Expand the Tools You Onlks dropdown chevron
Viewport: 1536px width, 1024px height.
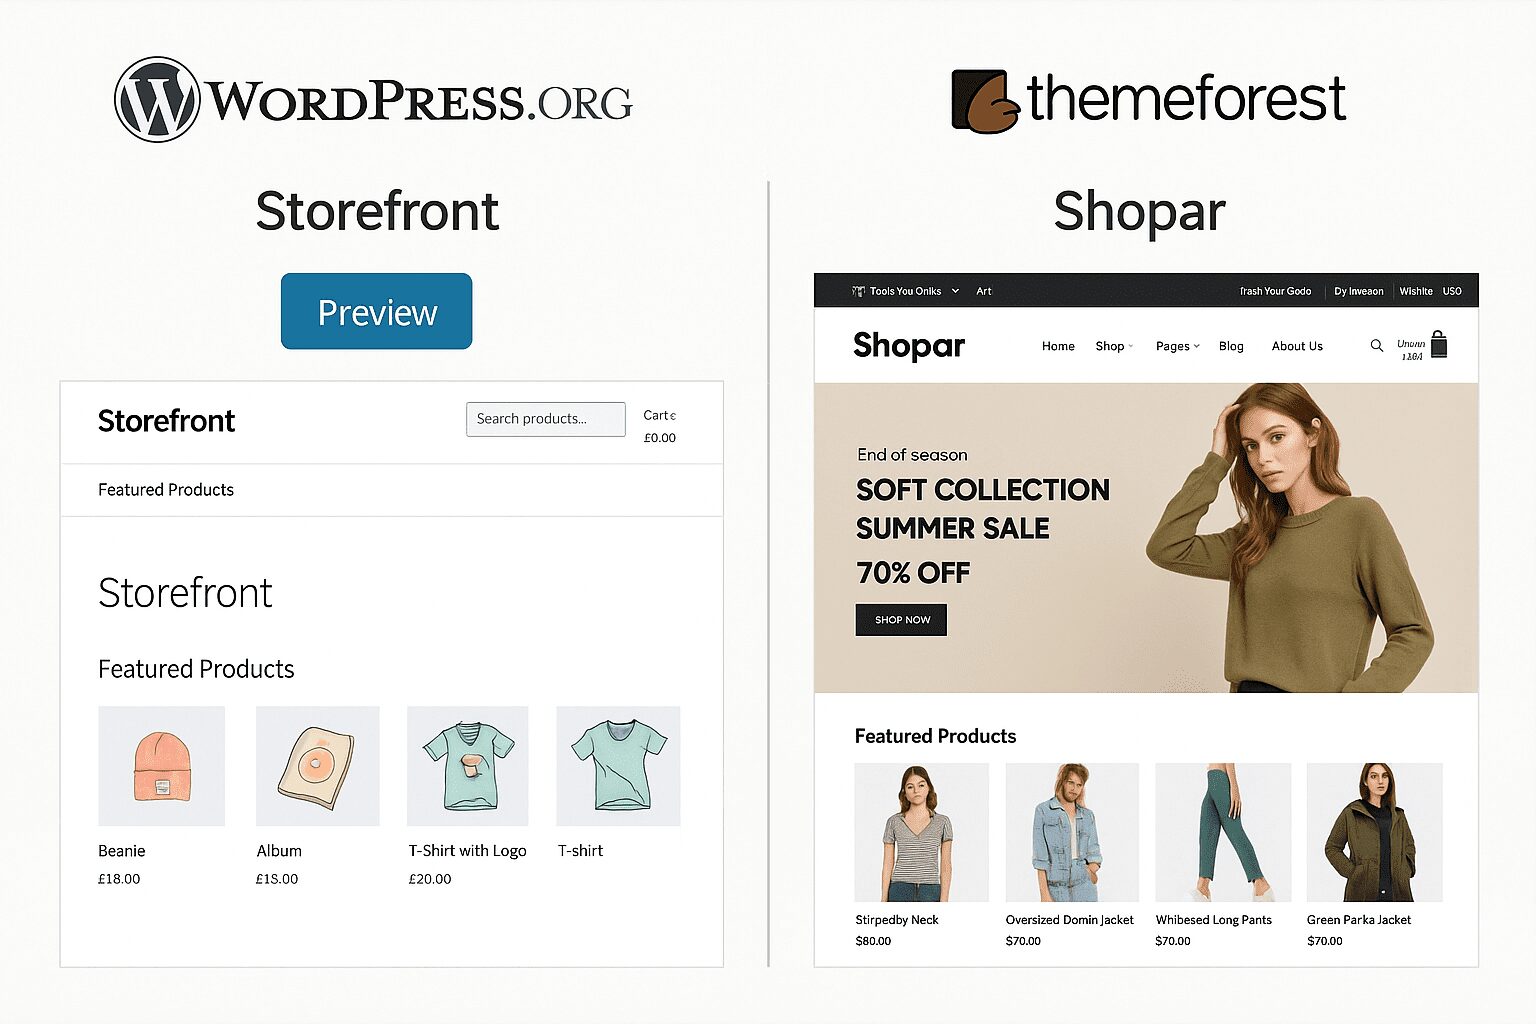(955, 291)
